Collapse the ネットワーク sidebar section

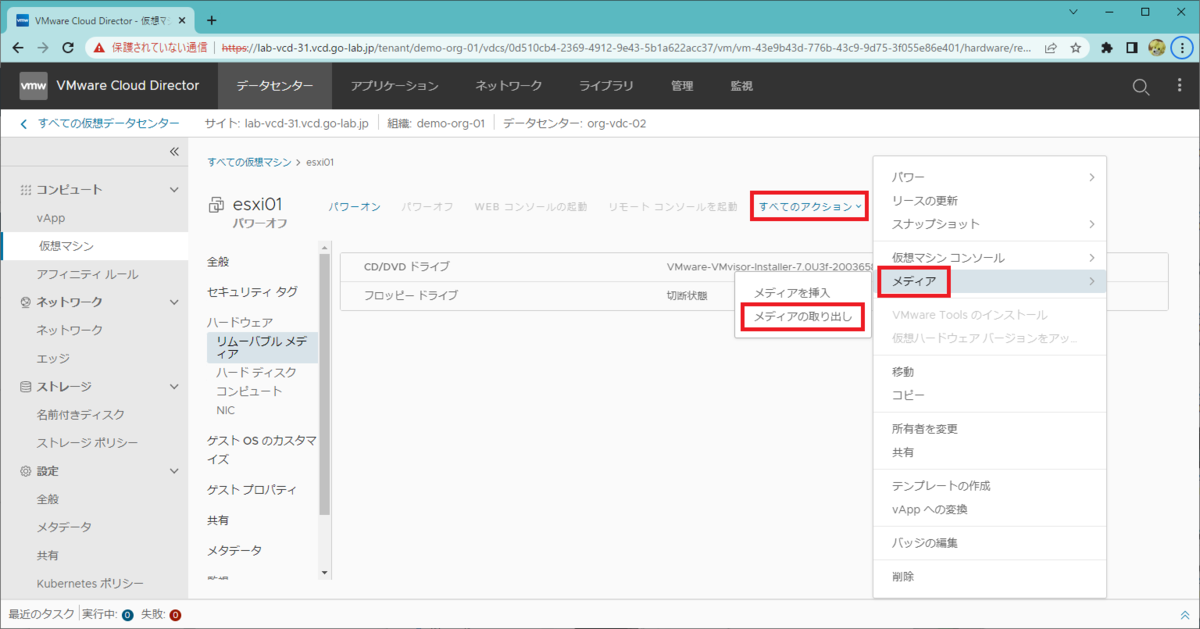tap(174, 302)
